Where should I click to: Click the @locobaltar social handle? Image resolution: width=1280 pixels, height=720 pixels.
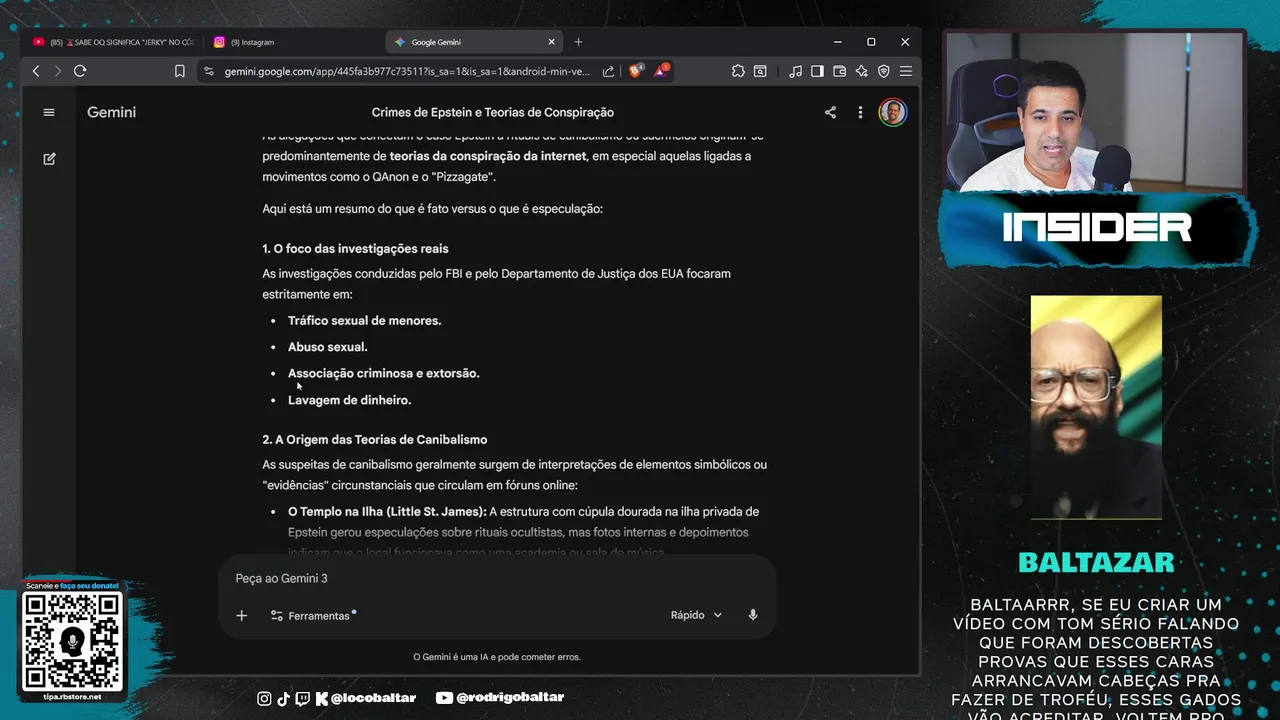372,698
